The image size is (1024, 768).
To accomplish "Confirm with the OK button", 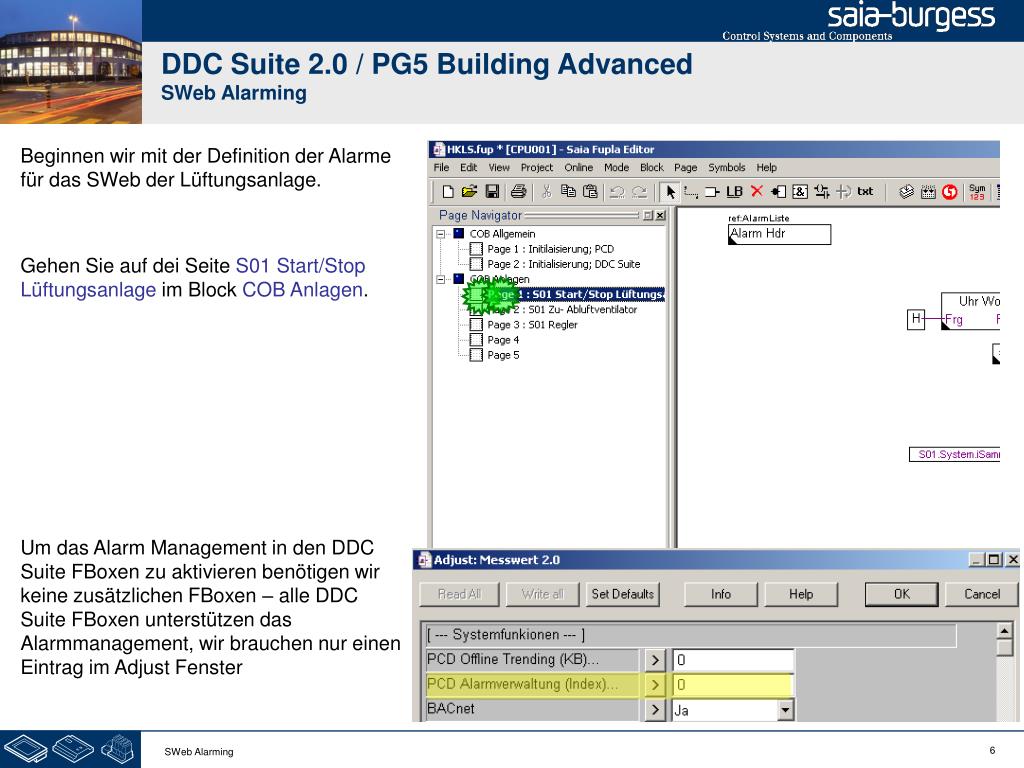I will point(902,594).
